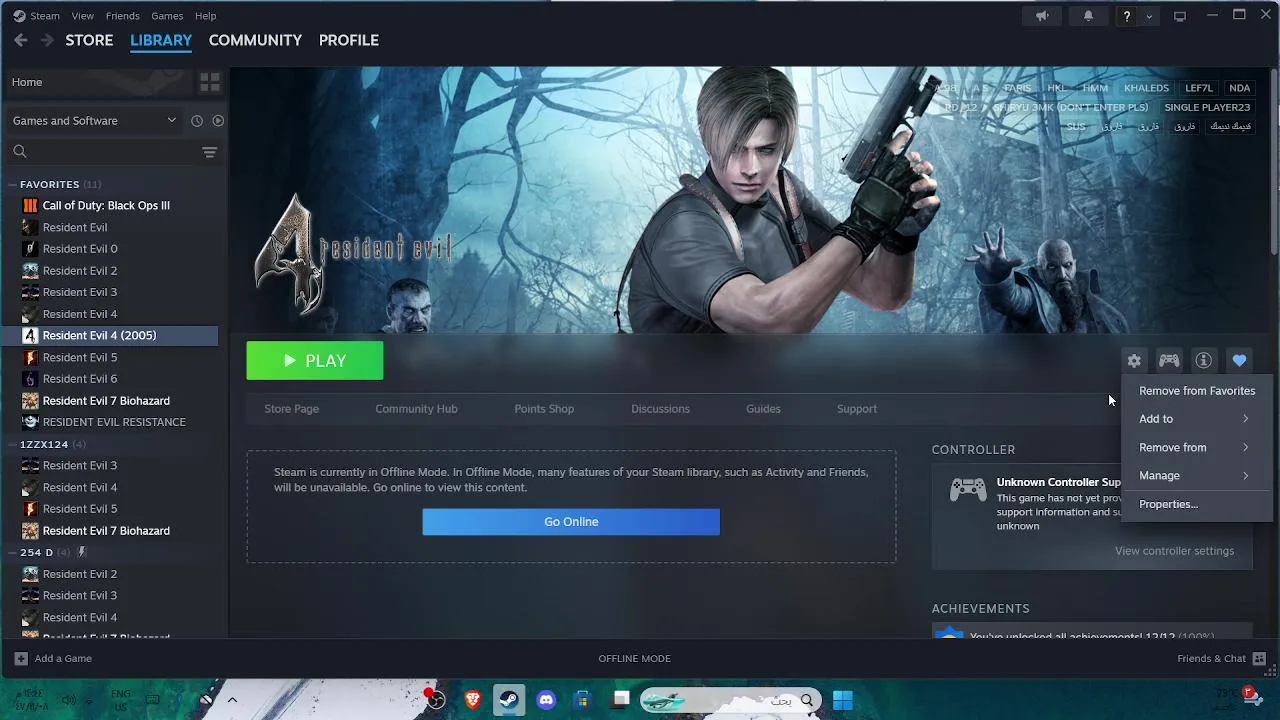Click the Resident Evil 0 game icon
Viewport: 1280px width, 720px height.
[x=30, y=249]
